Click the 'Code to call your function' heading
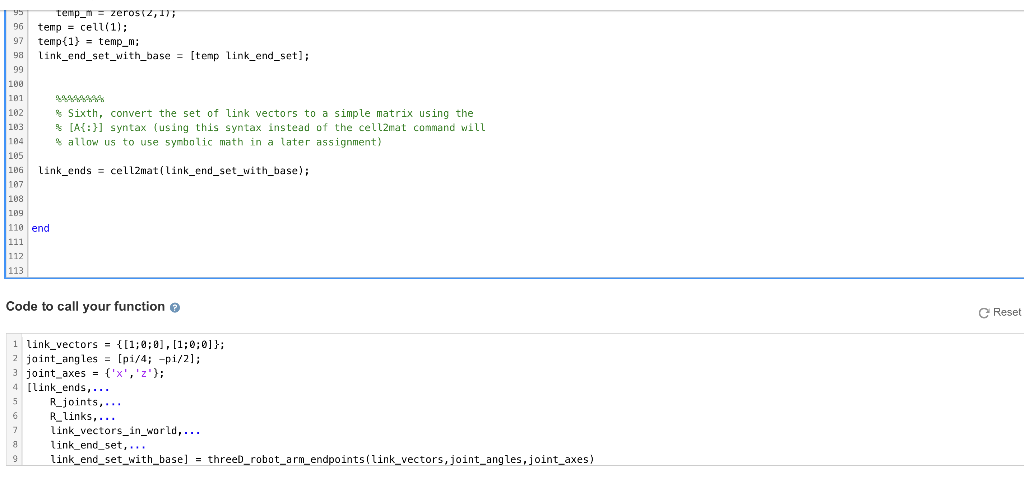This screenshot has width=1024, height=479. point(86,306)
